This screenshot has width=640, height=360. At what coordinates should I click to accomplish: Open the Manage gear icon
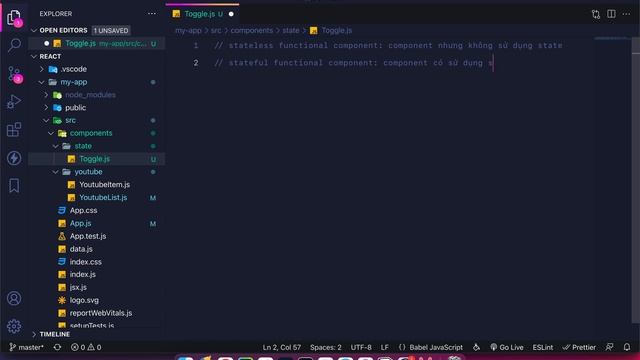click(x=14, y=326)
